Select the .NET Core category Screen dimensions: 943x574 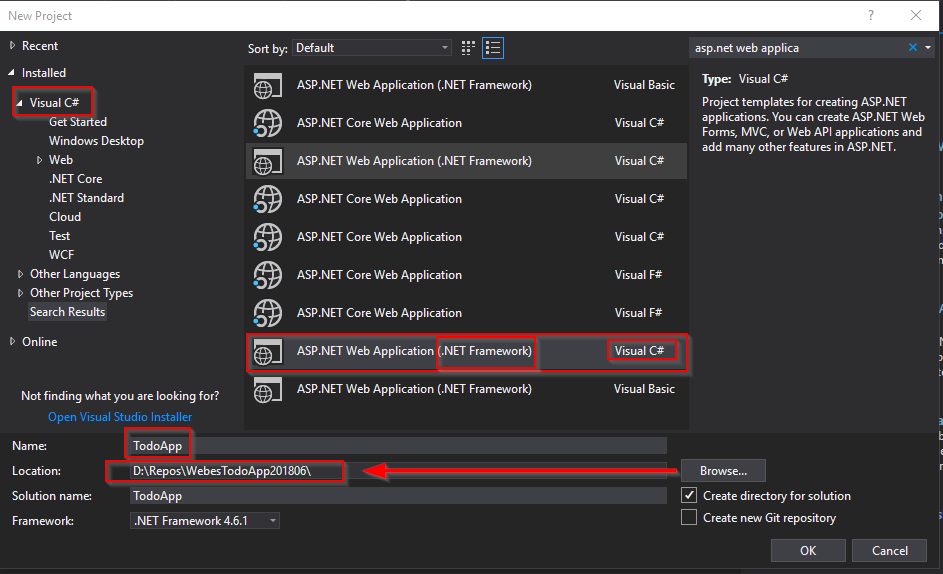75,179
